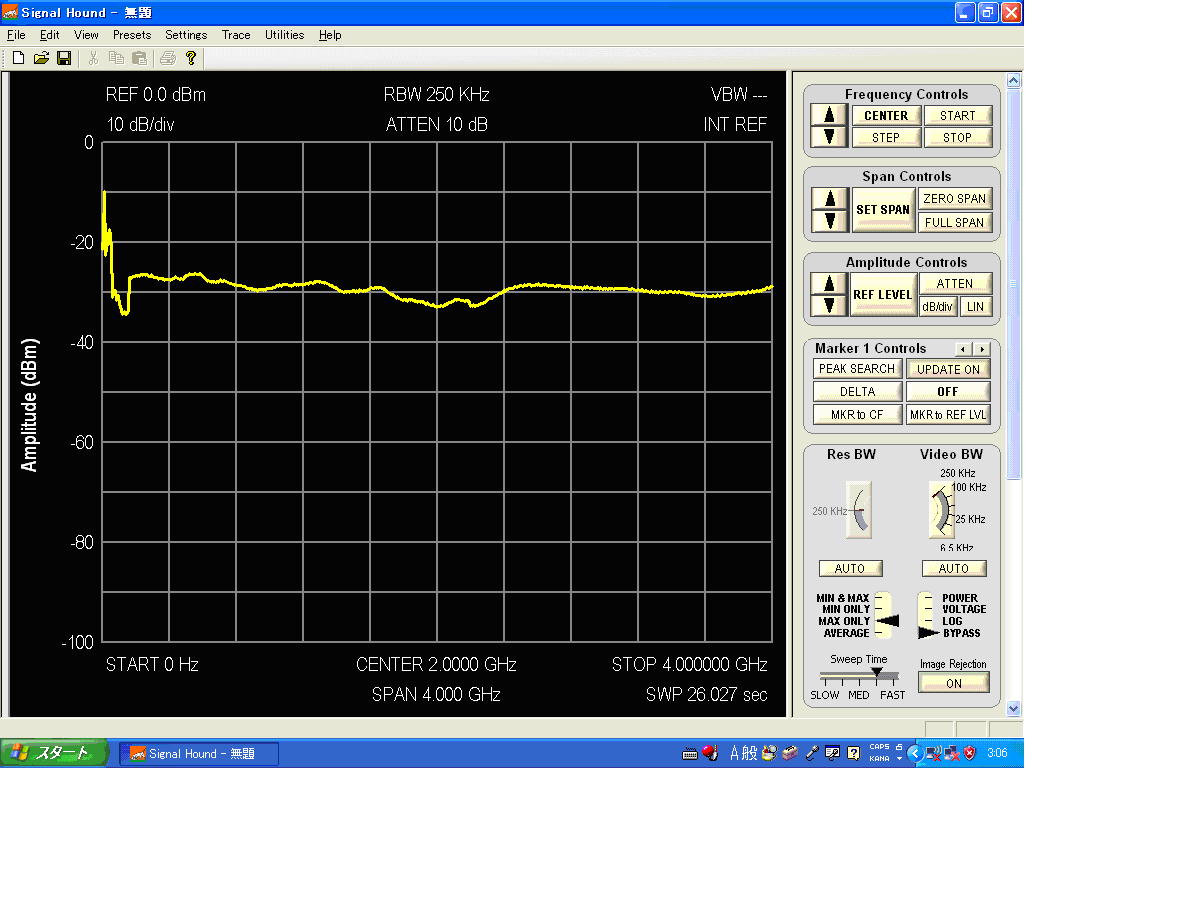Viewport: 1200px width, 900px height.
Task: Click the Signal Hound taskbar button
Action: tap(199, 754)
